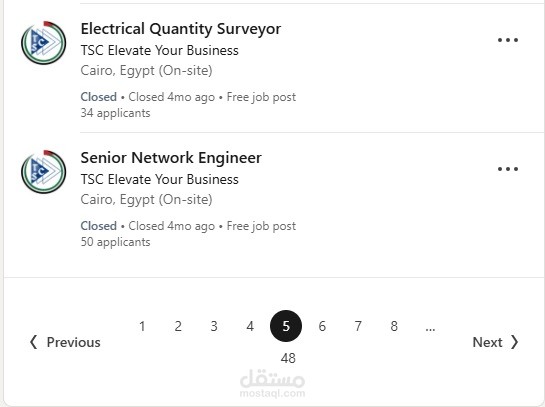Click the Previous page chevron arrow
The height and width of the screenshot is (407, 545).
33,342
